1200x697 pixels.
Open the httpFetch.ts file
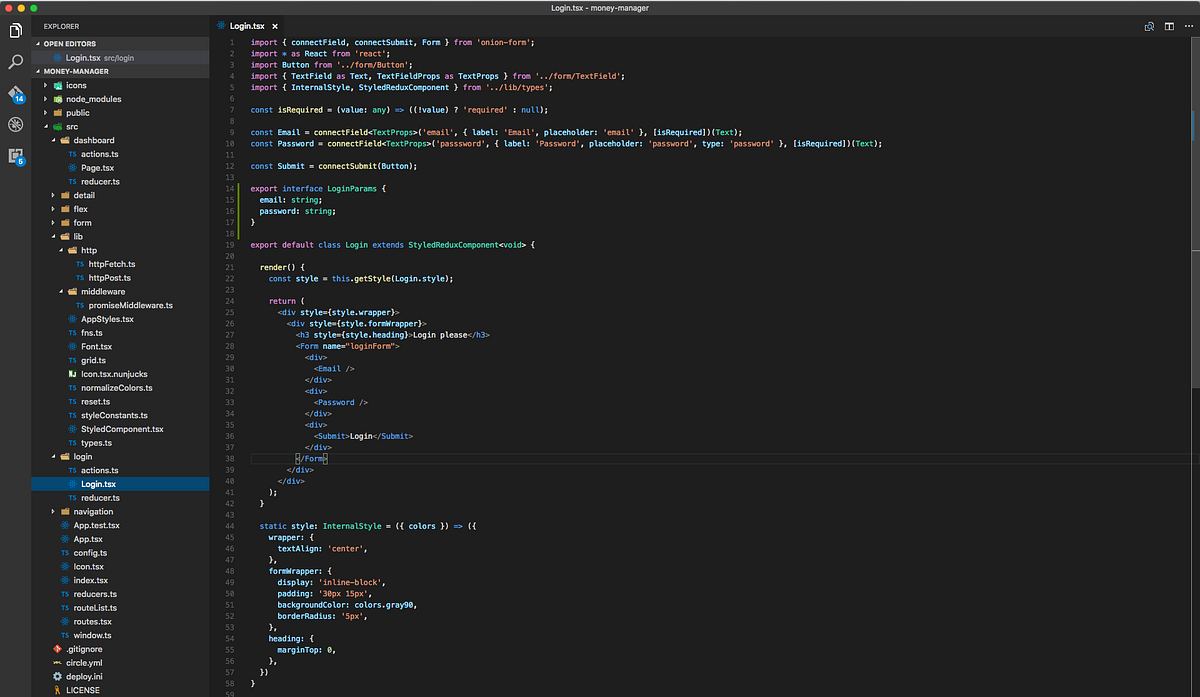110,263
